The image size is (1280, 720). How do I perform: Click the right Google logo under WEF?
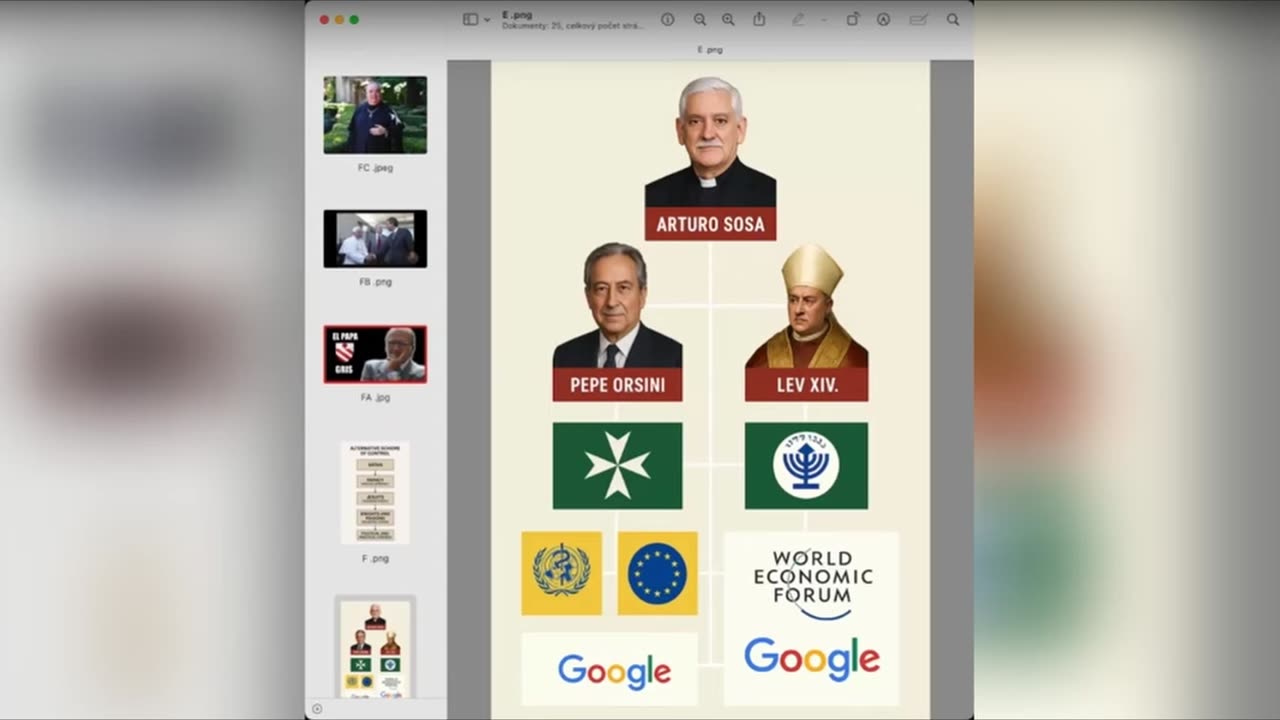[x=812, y=659]
